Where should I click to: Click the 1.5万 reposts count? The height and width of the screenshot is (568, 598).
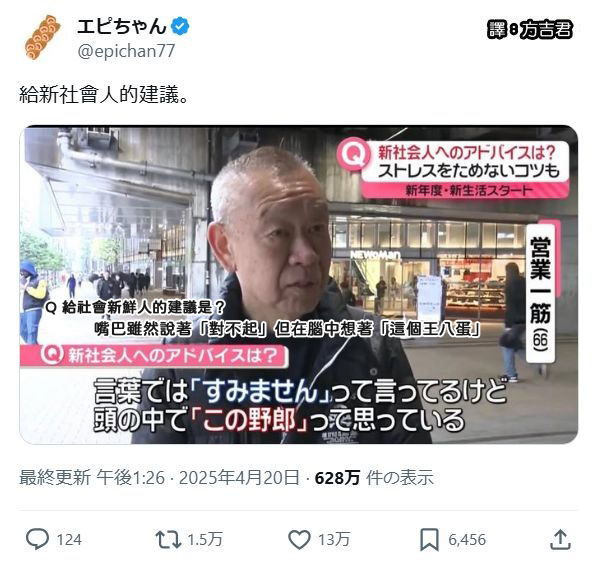point(205,539)
